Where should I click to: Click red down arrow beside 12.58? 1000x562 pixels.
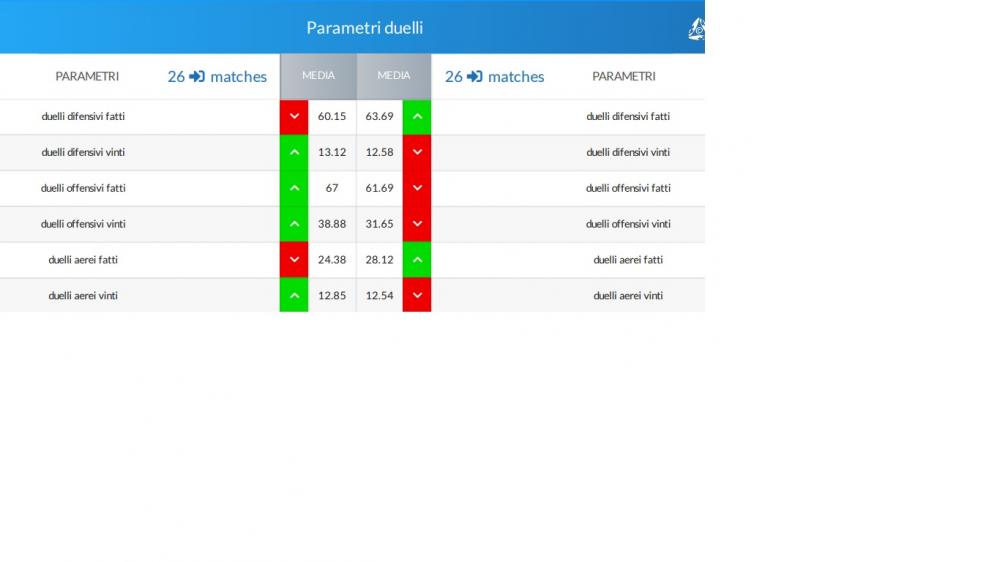click(x=417, y=152)
